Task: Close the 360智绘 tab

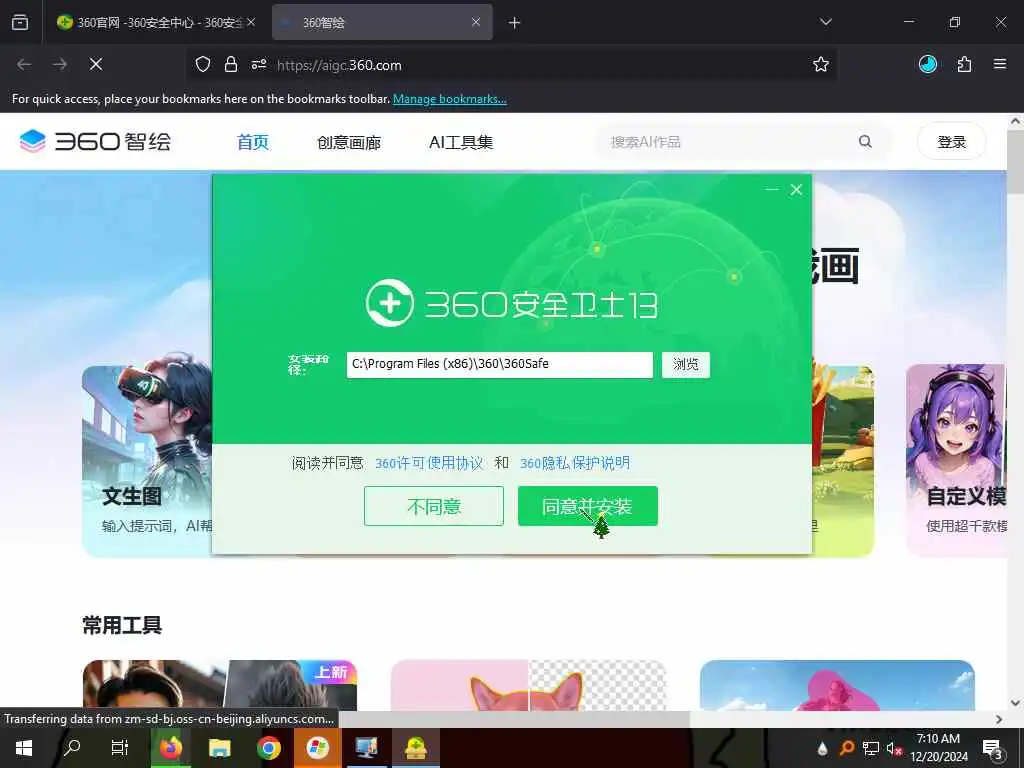Action: pos(476,22)
